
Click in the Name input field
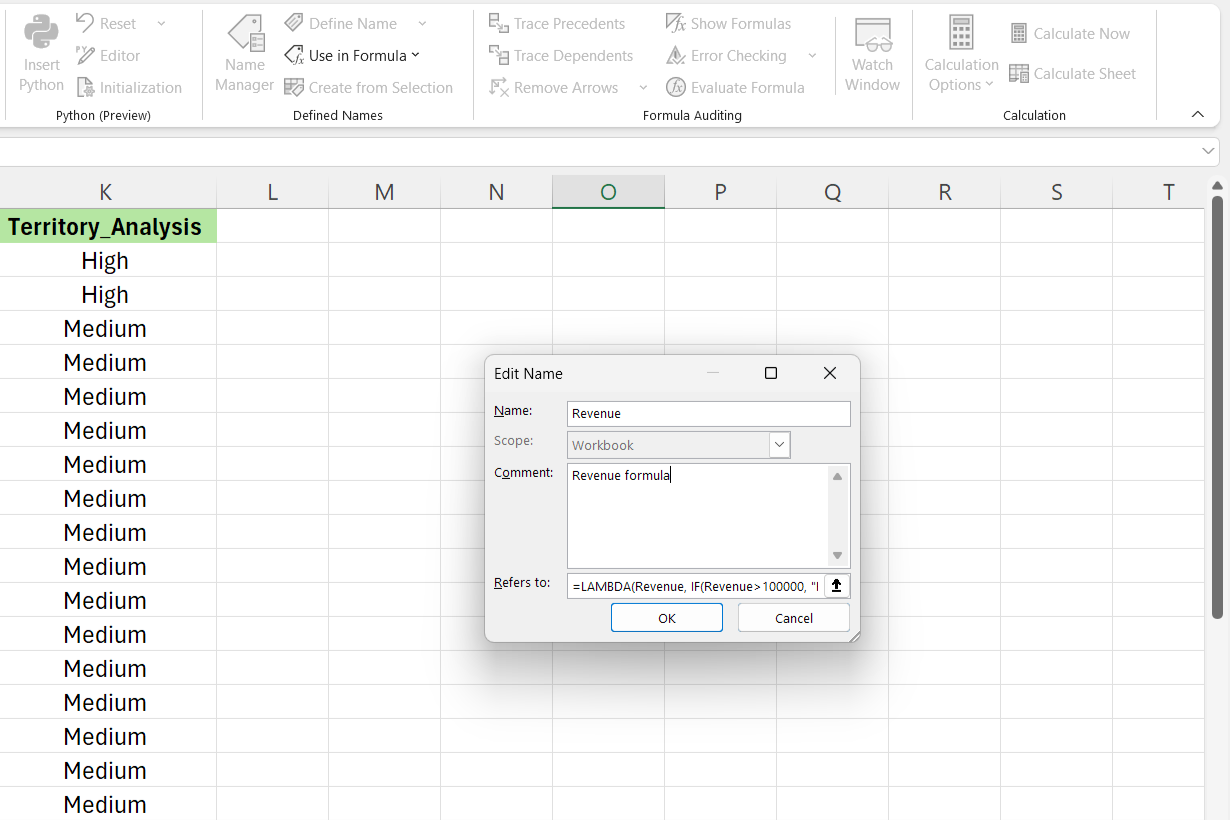pyautogui.click(x=708, y=413)
